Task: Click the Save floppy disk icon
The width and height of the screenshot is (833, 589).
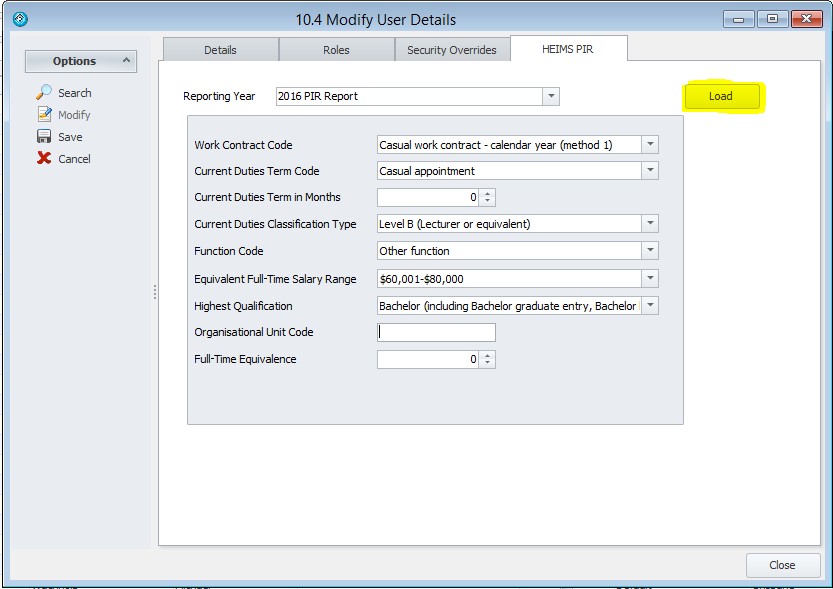Action: [44, 137]
